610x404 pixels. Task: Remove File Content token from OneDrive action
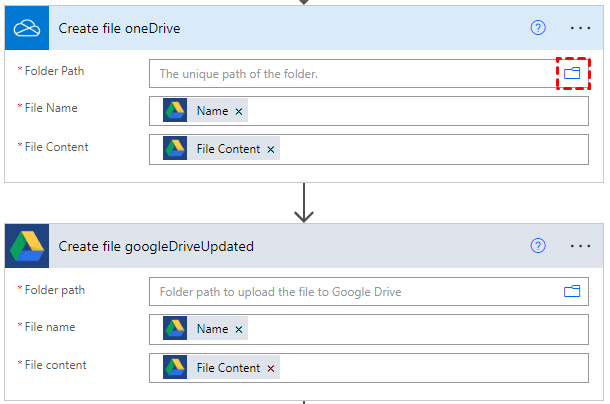pyautogui.click(x=271, y=150)
